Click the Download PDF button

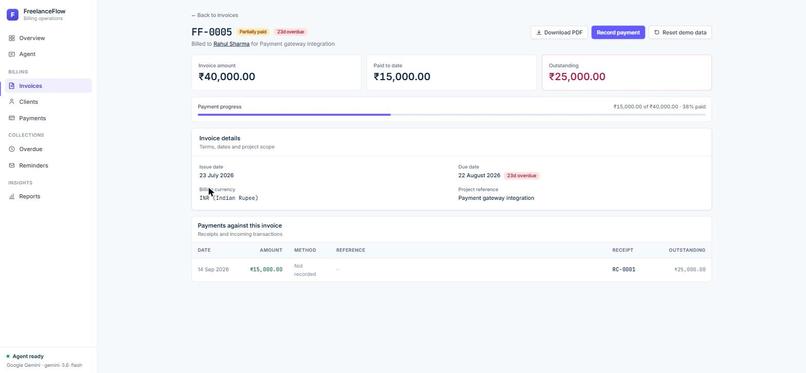559,32
